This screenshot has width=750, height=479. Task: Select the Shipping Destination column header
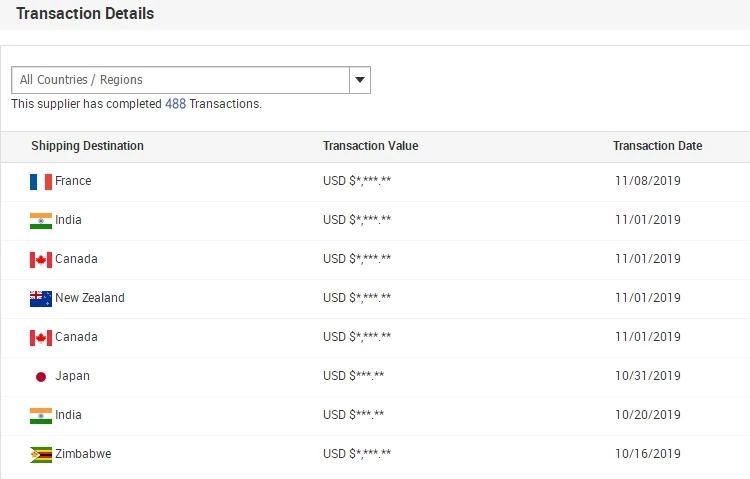(87, 146)
